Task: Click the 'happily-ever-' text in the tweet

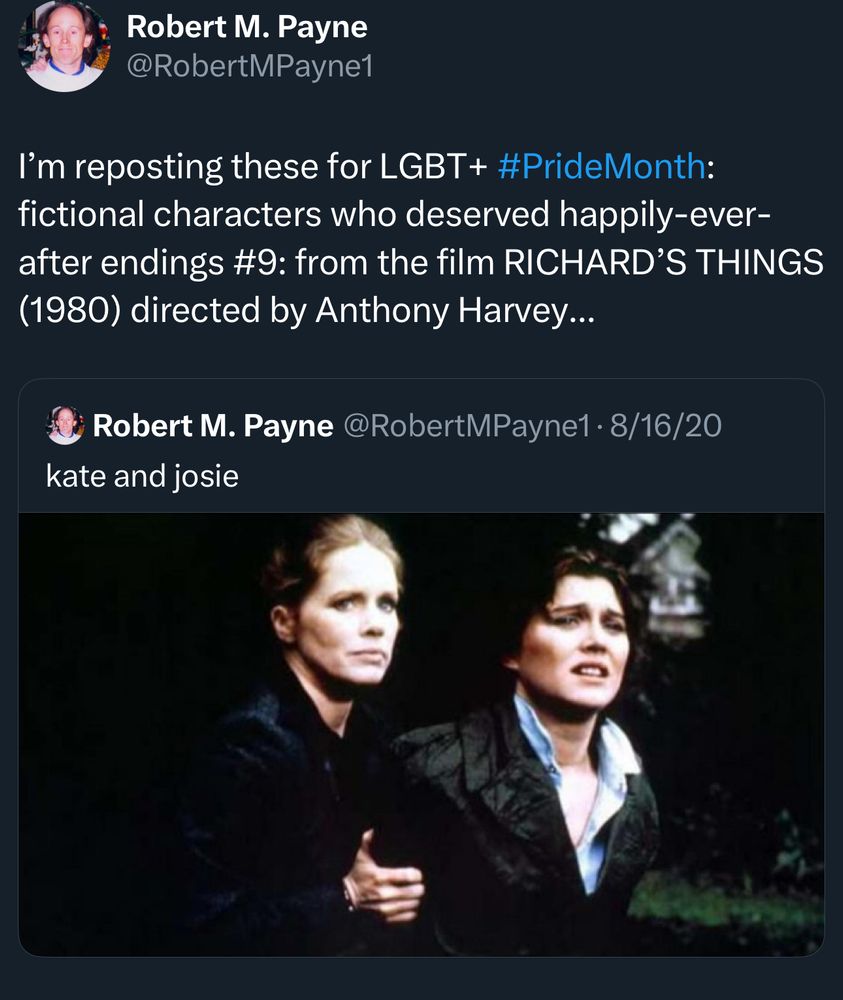Action: point(665,214)
